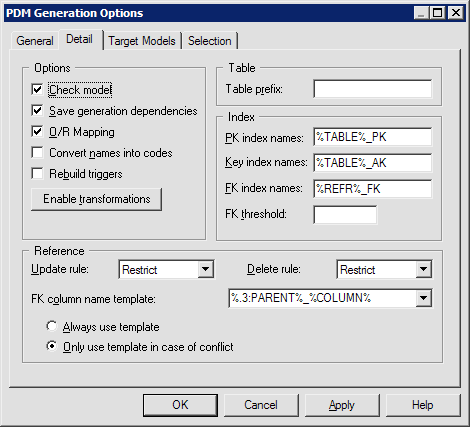Tick the Rebuild triggers checkbox
470x427 pixels.
[x=37, y=173]
